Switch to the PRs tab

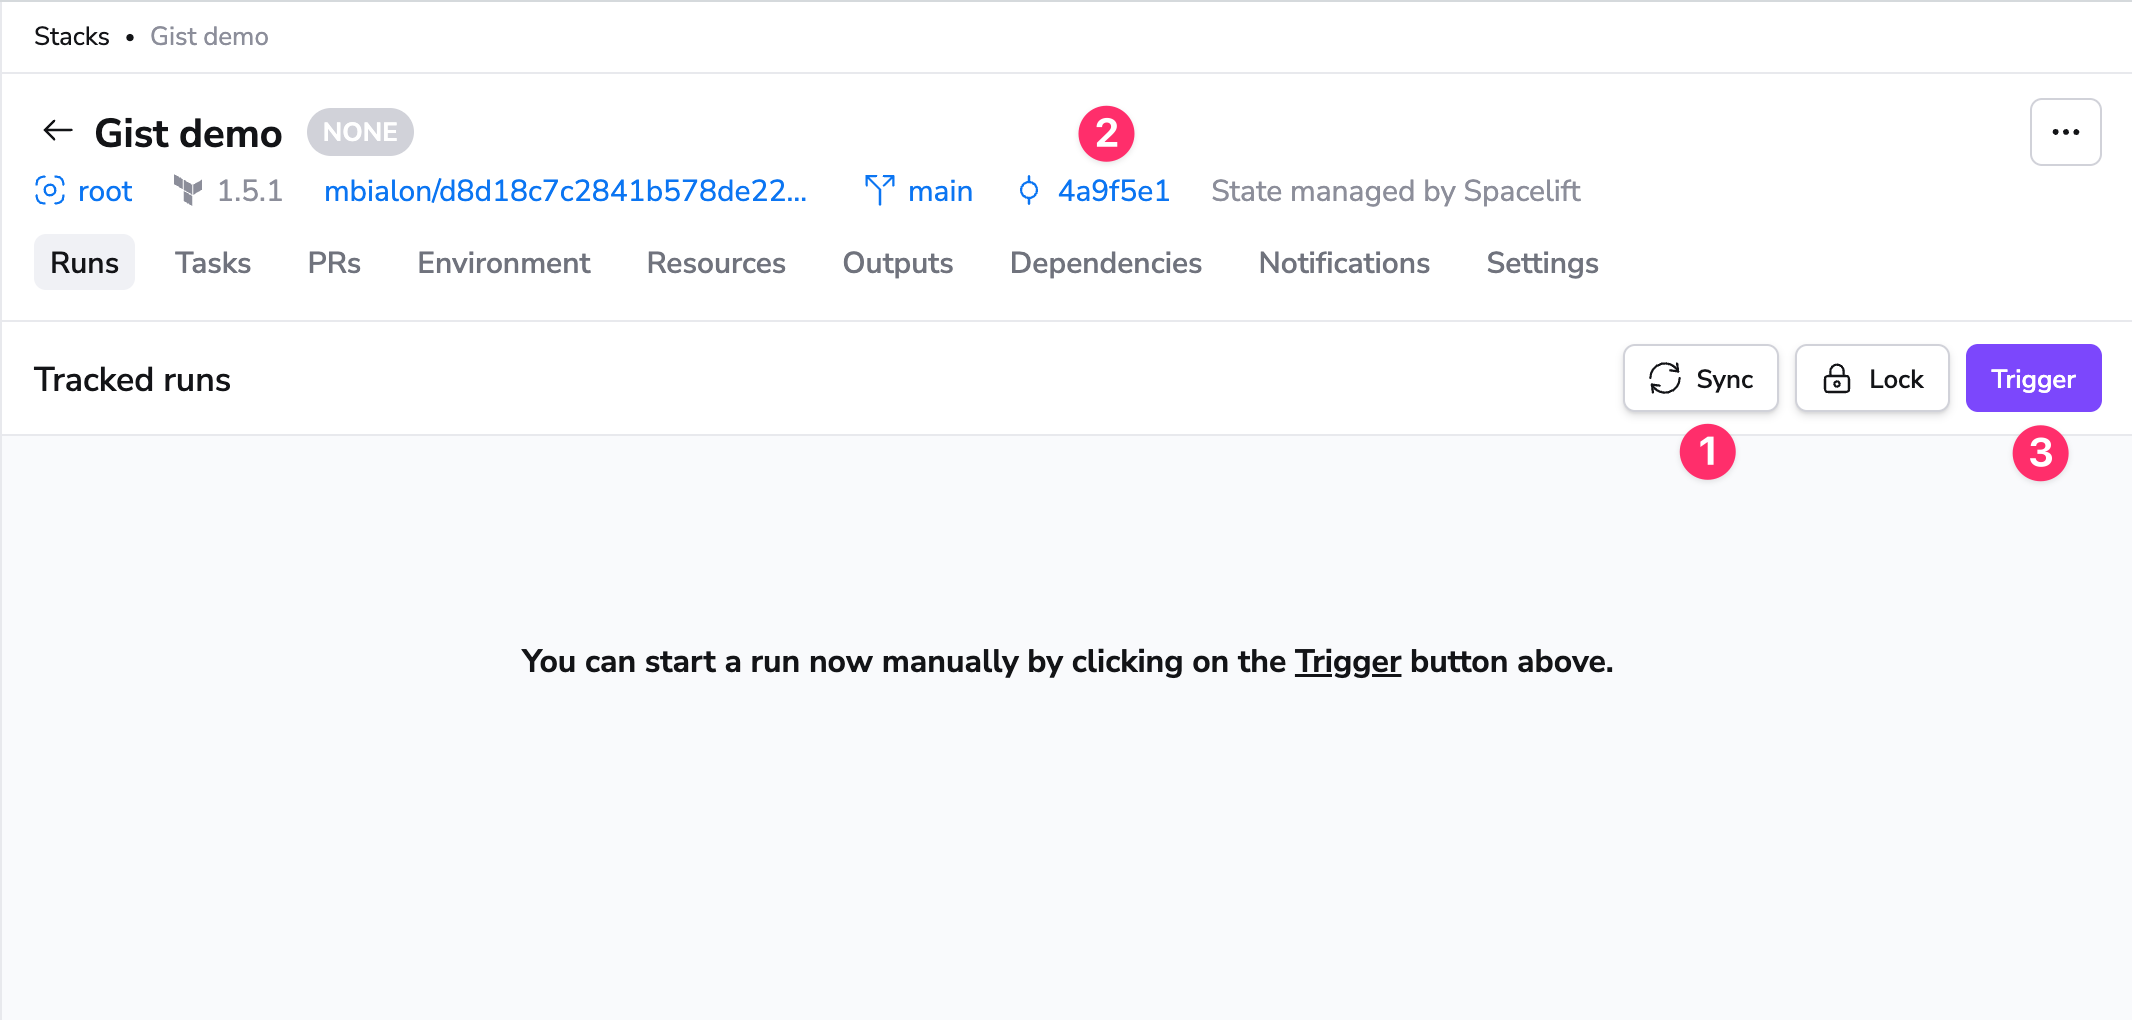pyautogui.click(x=334, y=263)
